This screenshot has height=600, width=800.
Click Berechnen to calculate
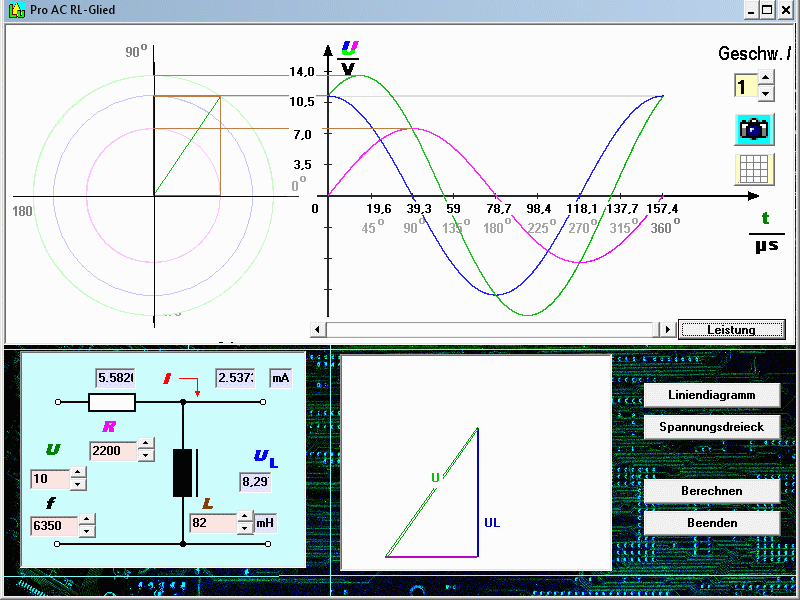coord(712,491)
